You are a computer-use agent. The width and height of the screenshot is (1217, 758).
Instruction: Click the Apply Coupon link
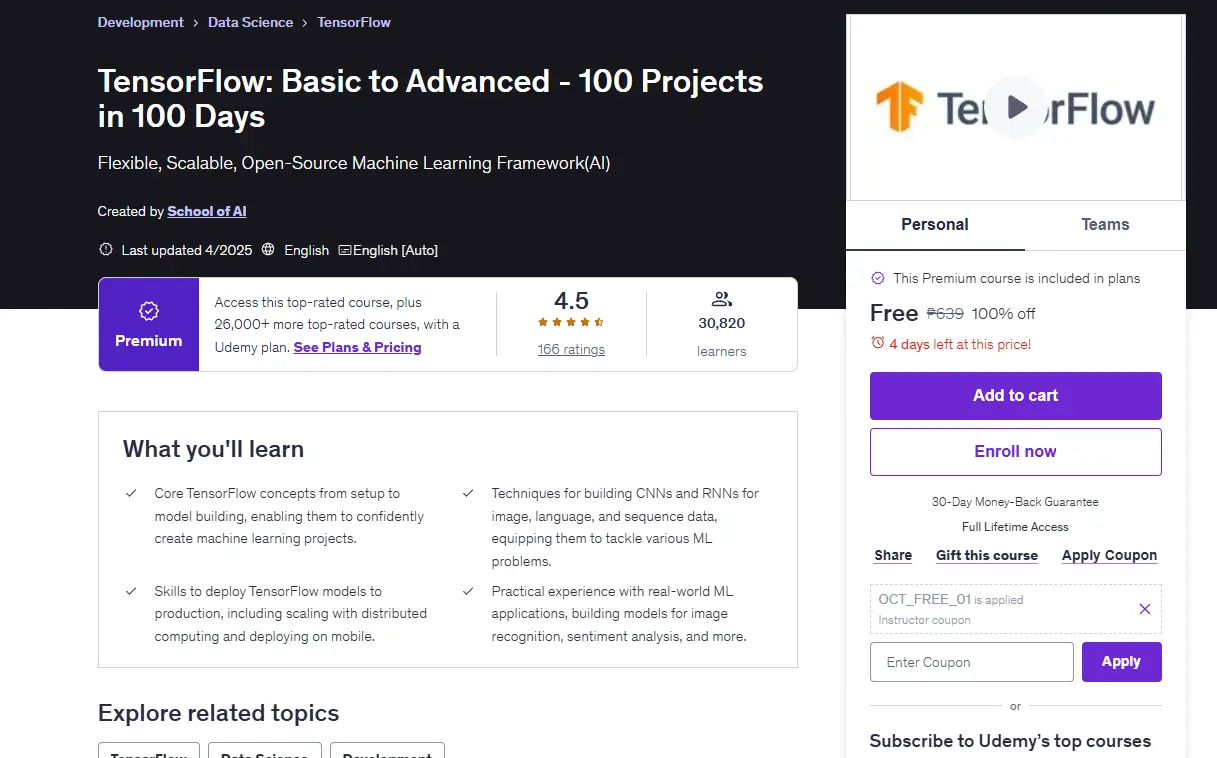[1110, 555]
